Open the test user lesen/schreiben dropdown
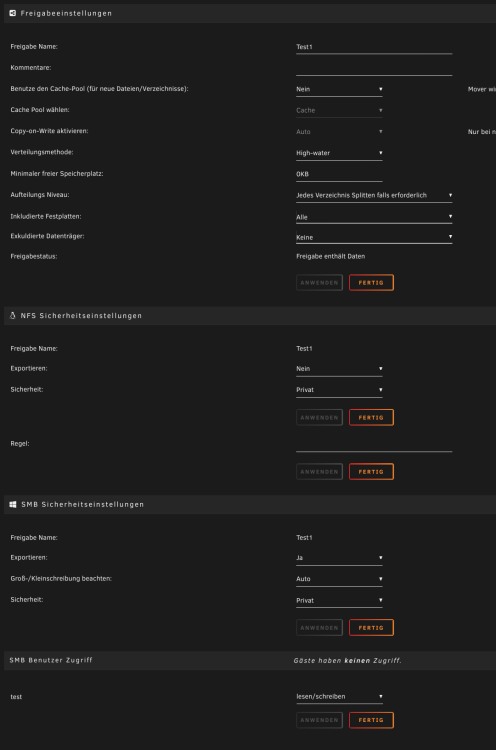The height and width of the screenshot is (750, 496). 339,697
